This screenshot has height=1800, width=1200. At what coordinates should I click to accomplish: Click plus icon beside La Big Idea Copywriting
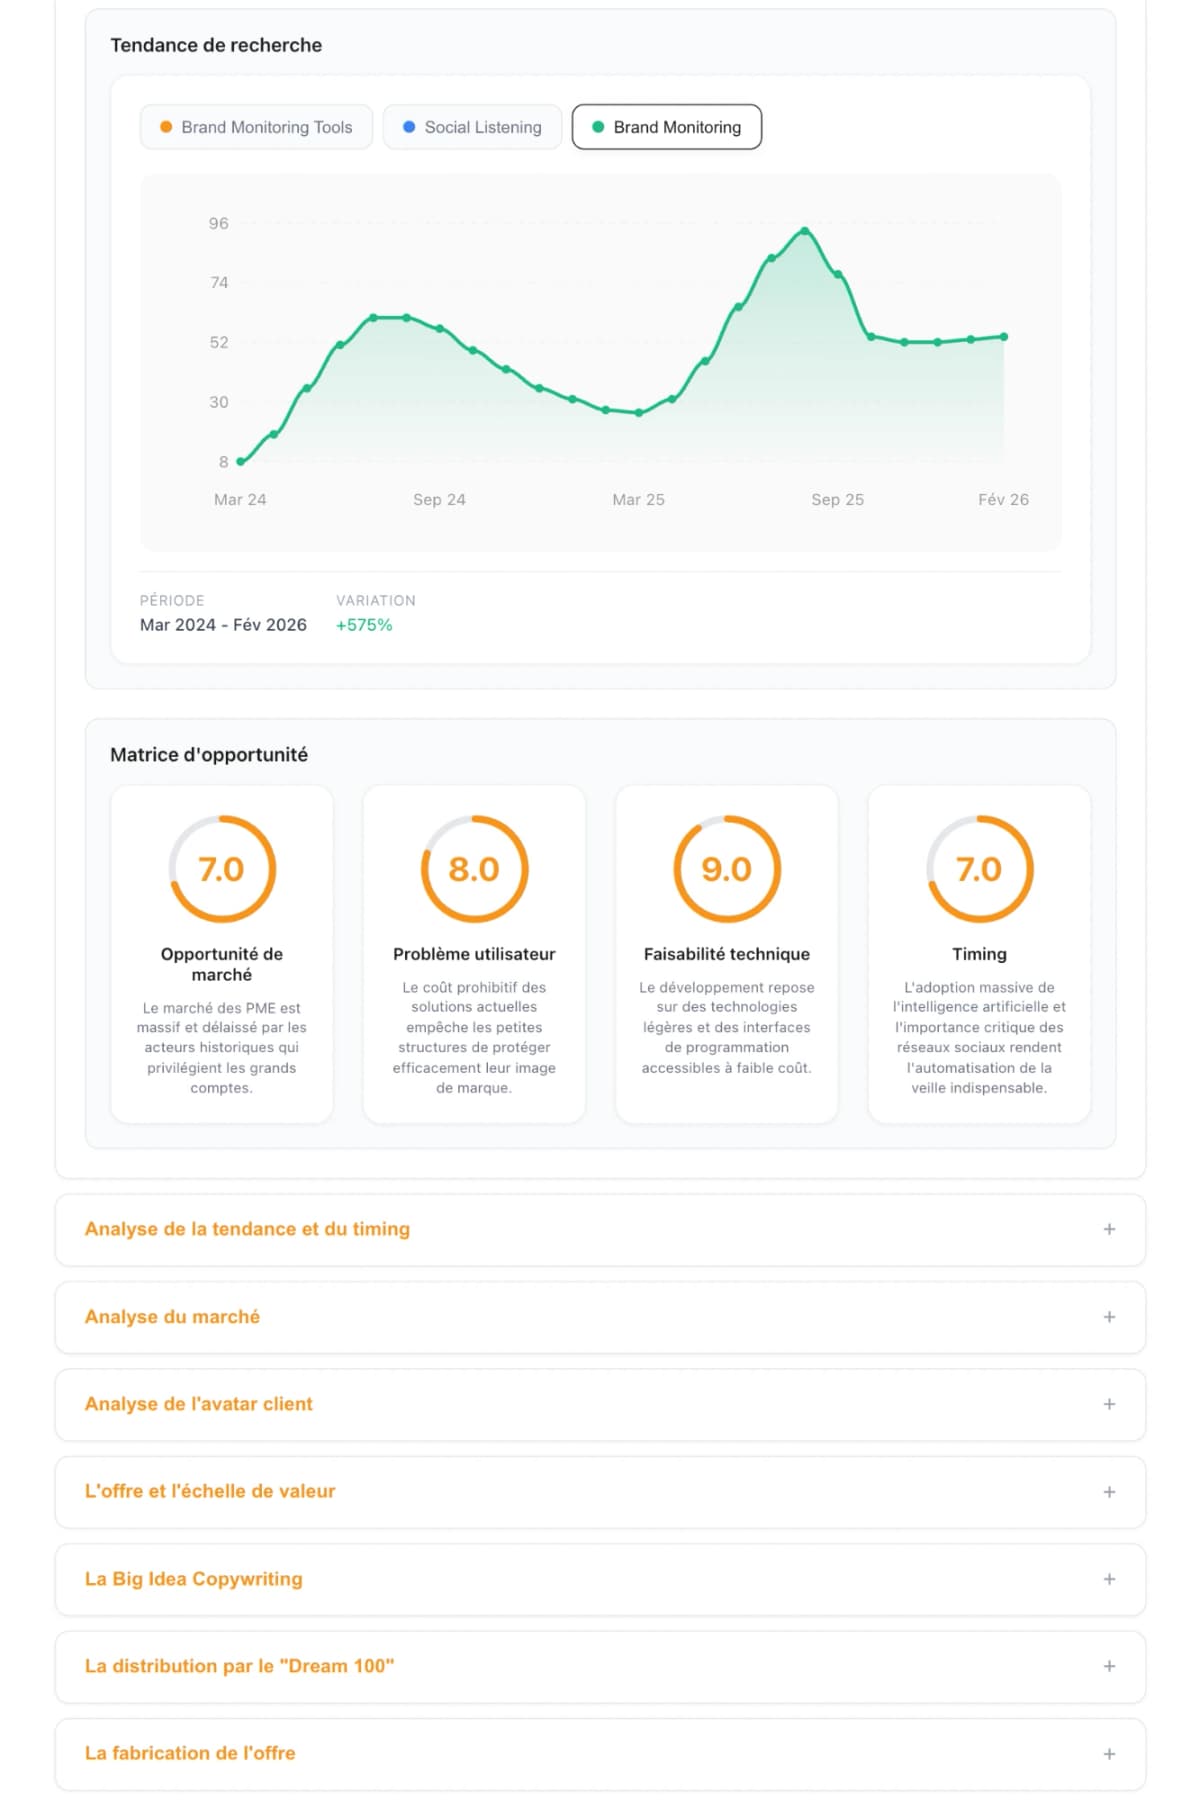(x=1109, y=1579)
